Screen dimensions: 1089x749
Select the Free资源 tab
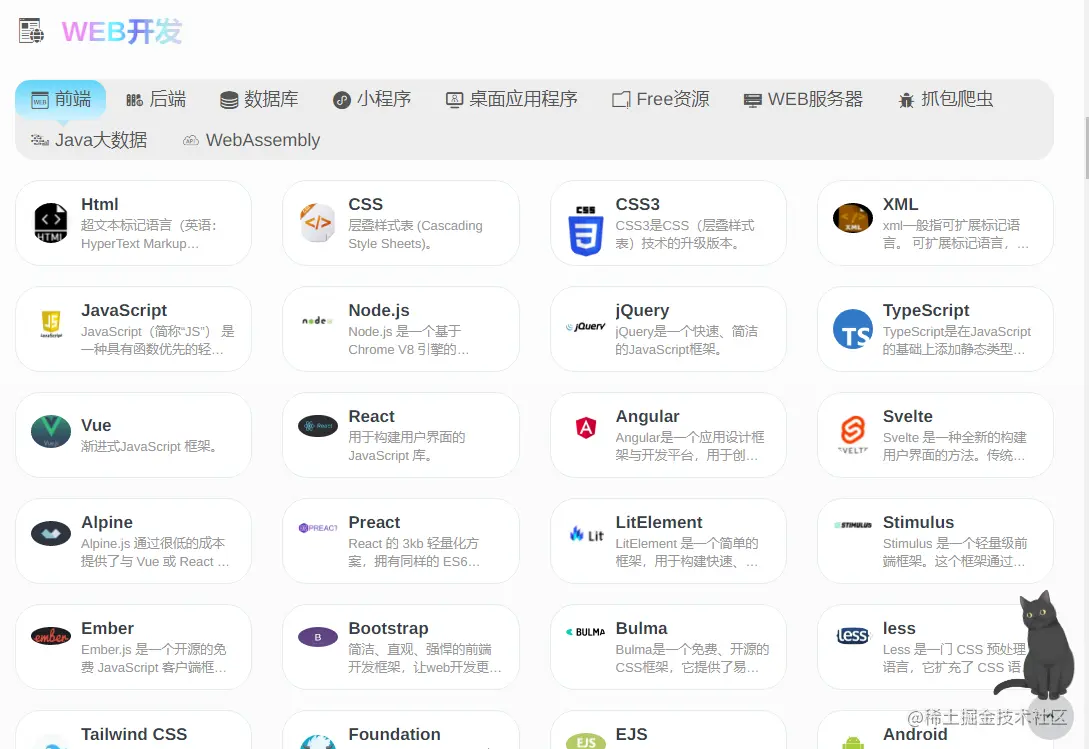point(660,99)
